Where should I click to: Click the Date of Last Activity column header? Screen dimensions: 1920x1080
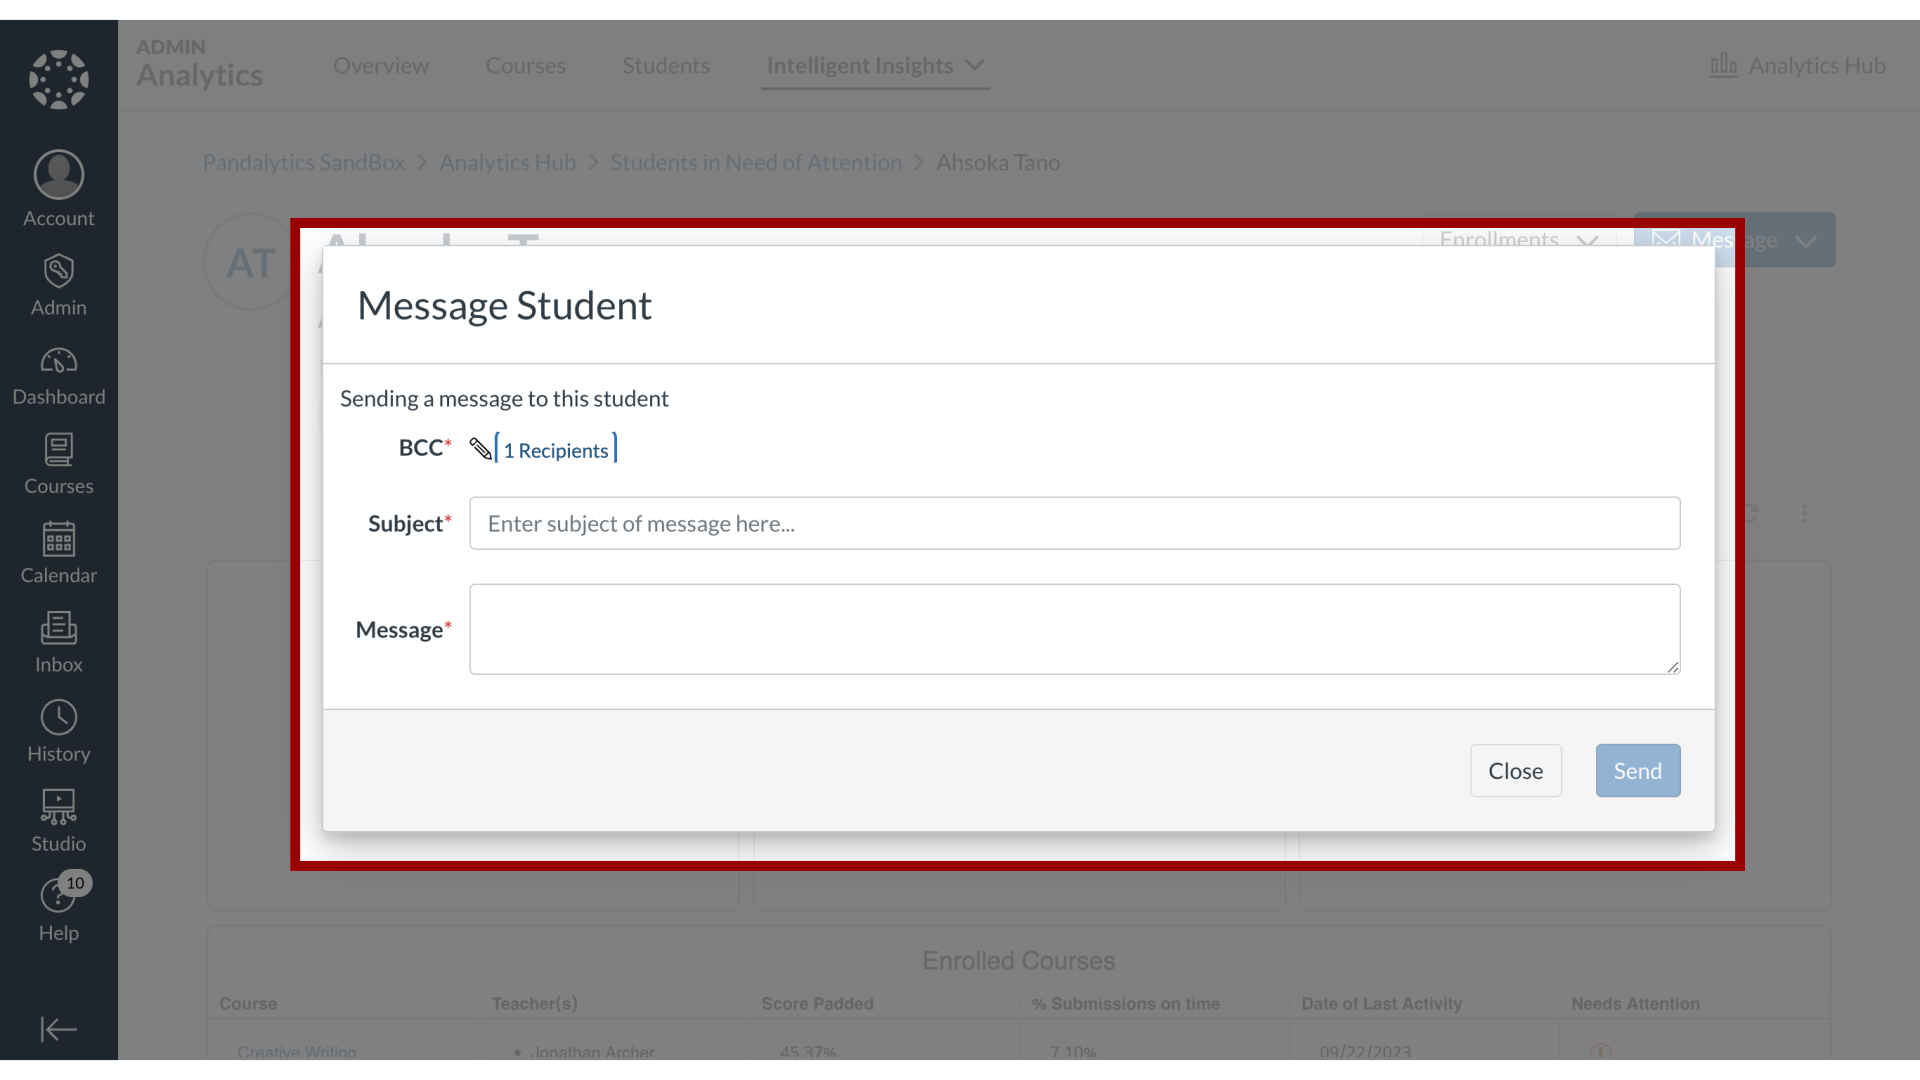(1382, 1004)
